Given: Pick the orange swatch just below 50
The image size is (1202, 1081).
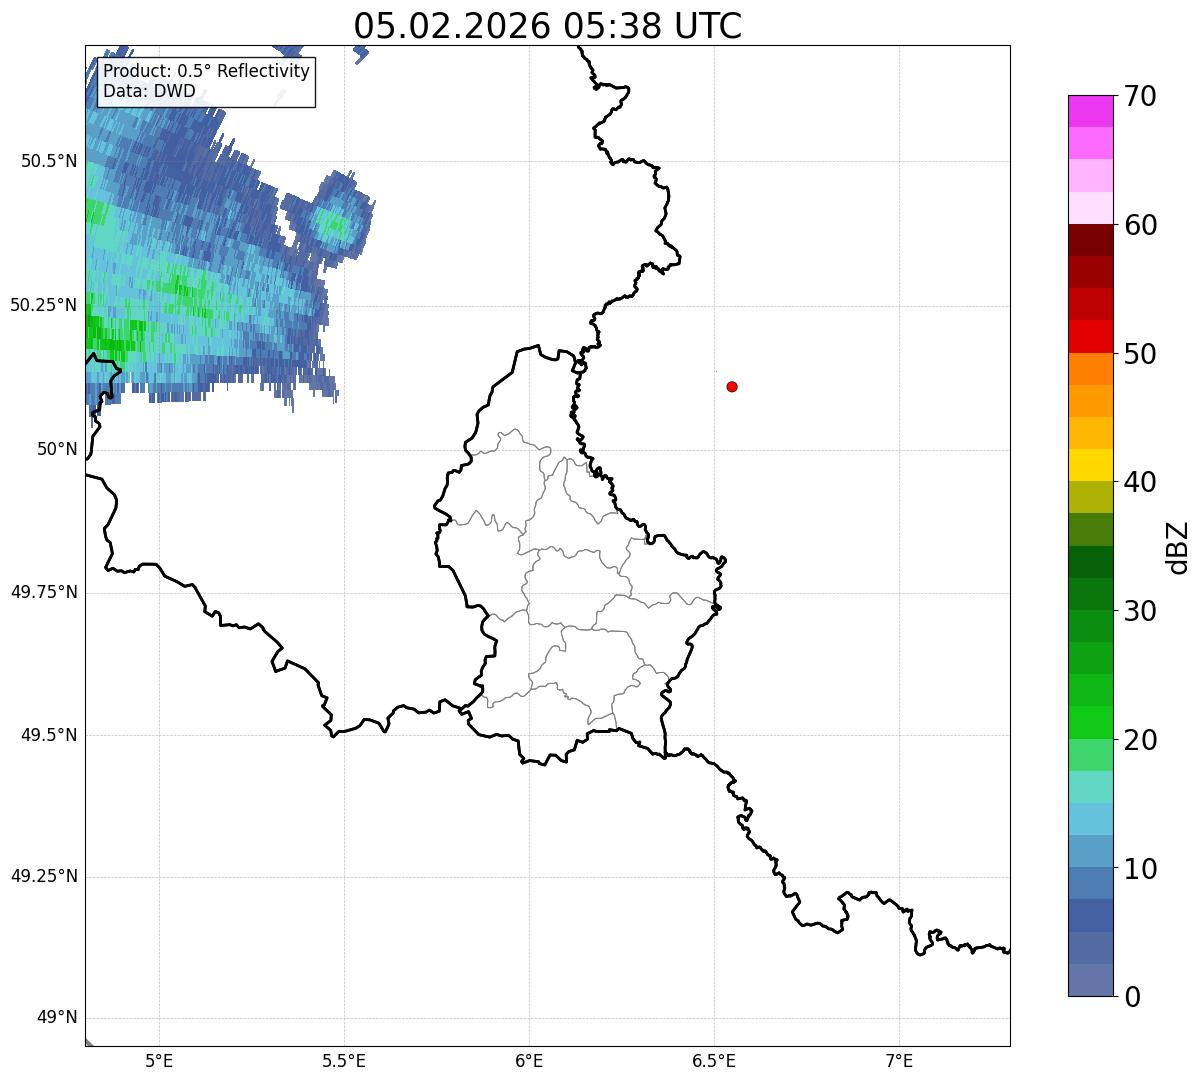Looking at the screenshot, I should pyautogui.click(x=1090, y=369).
